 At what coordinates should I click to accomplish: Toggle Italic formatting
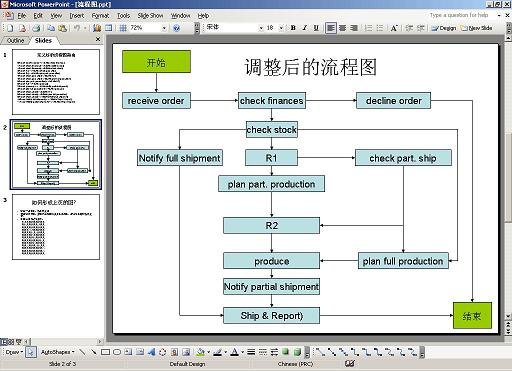304,28
